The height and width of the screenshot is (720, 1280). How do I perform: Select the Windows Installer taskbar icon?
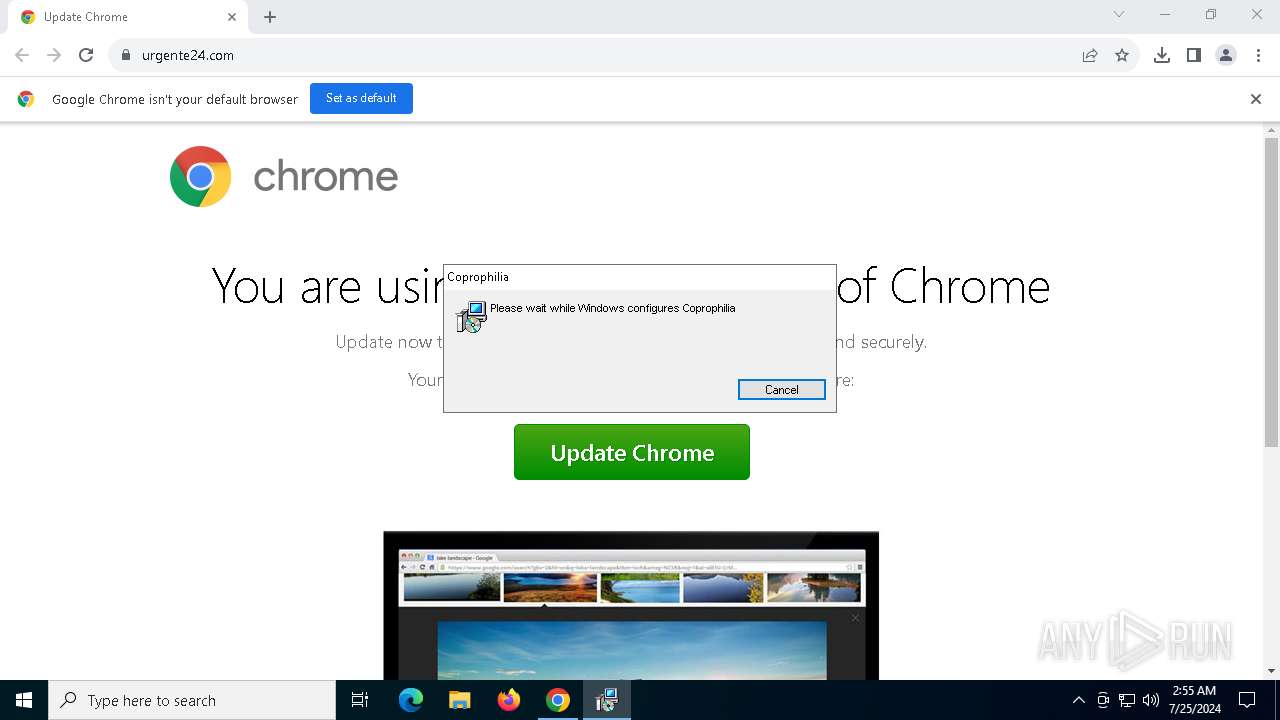click(x=606, y=700)
